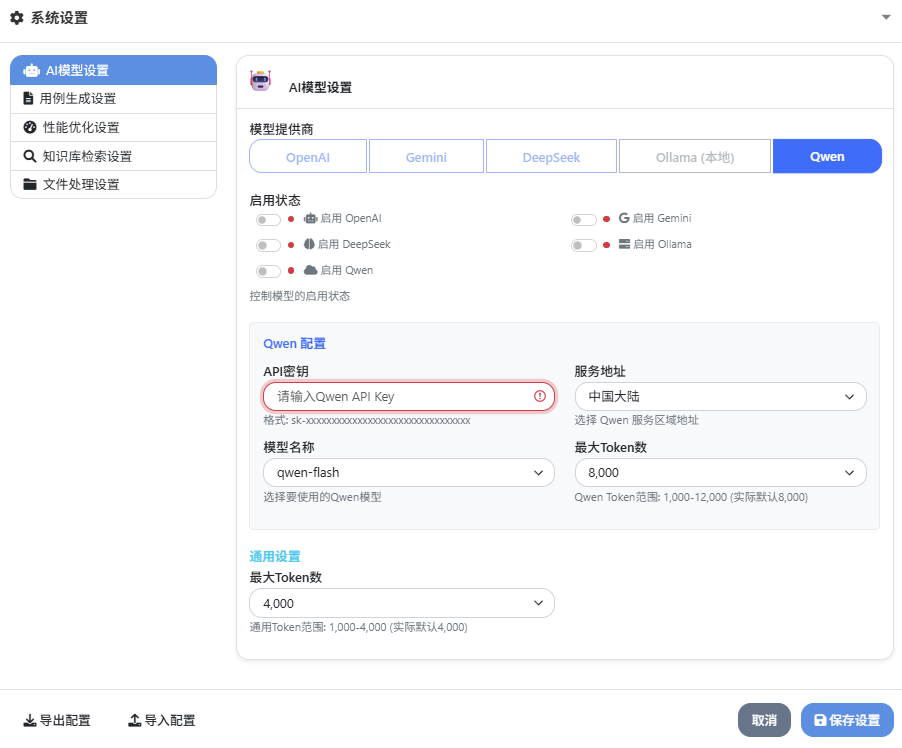Viewport: 902px width, 748px height.
Task: Open the 模型名称 dropdown showing qwen-flash
Action: pyautogui.click(x=408, y=472)
